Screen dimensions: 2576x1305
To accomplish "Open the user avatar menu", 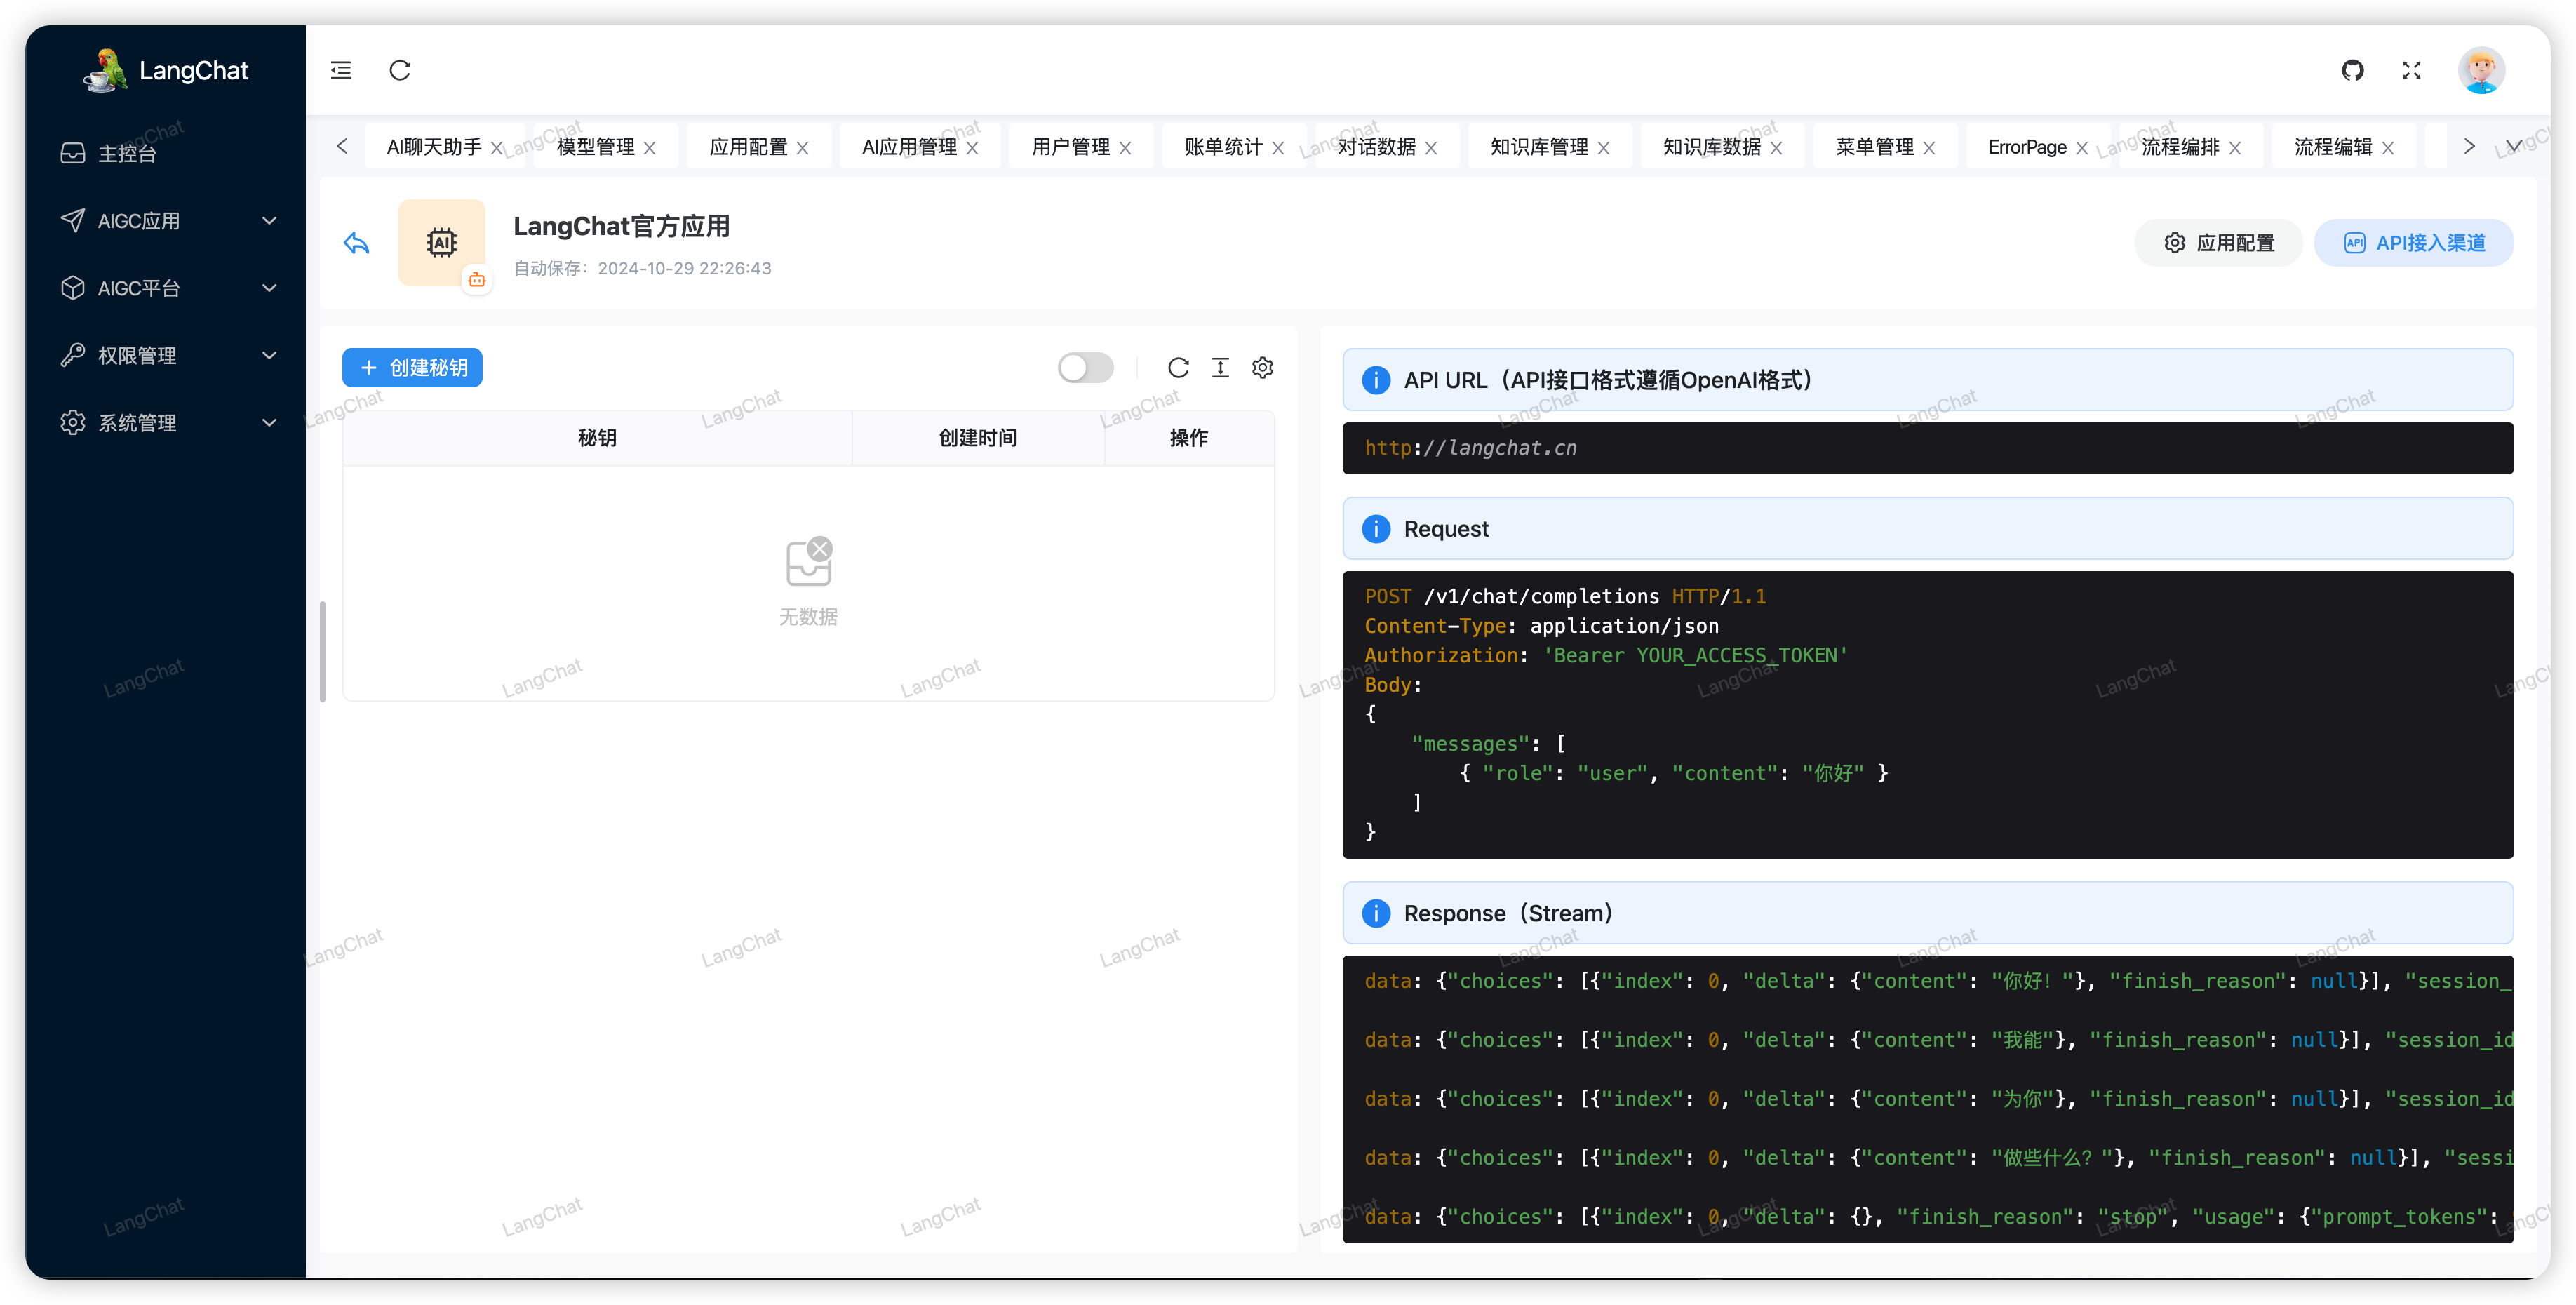I will coord(2481,70).
